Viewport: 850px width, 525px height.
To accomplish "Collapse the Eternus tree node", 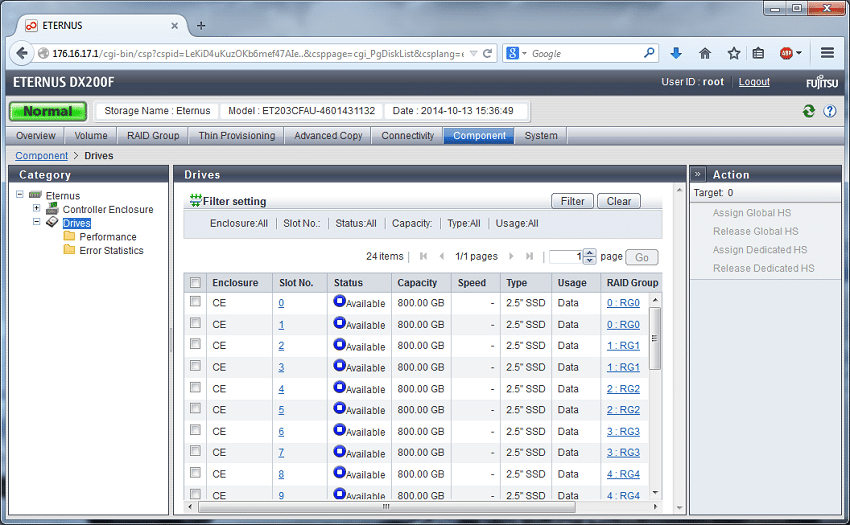I will [x=20, y=194].
